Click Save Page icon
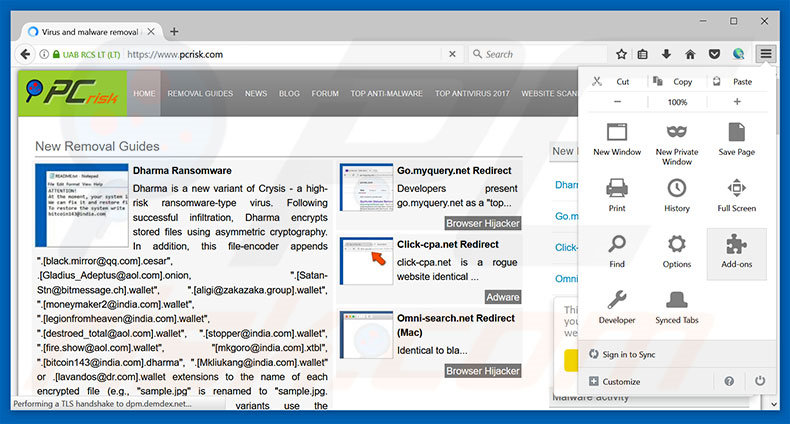Screen dimensions: 790x424 pyautogui.click(x=736, y=132)
